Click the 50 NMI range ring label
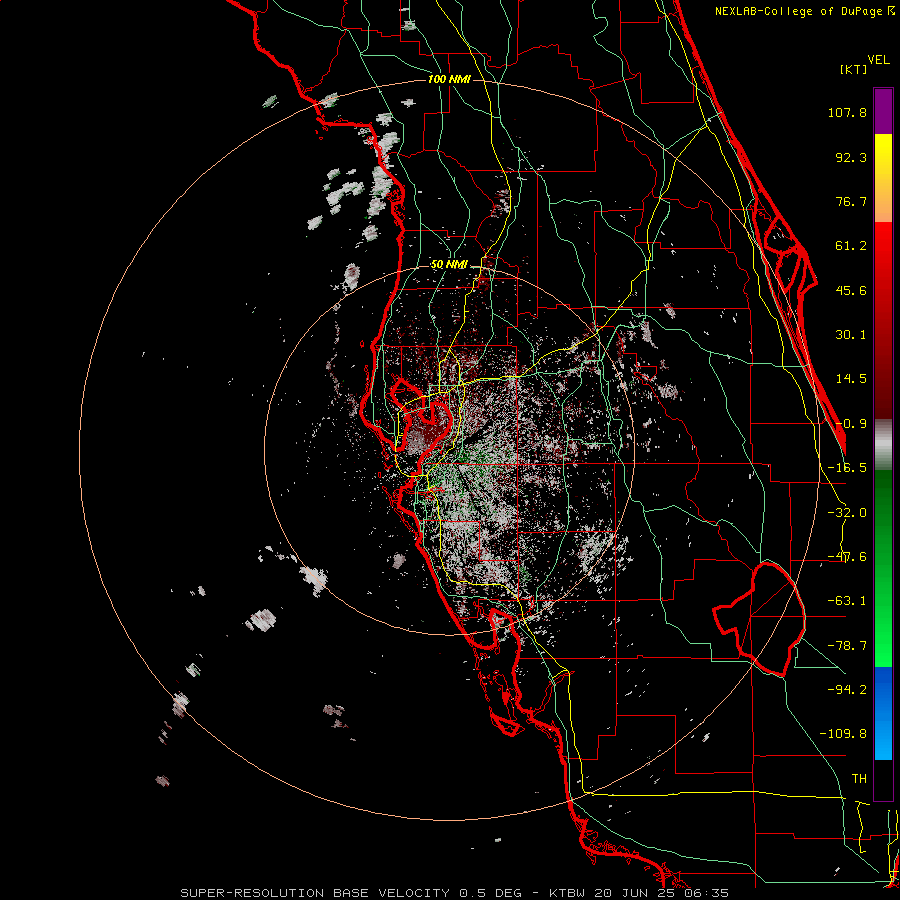 (x=449, y=265)
